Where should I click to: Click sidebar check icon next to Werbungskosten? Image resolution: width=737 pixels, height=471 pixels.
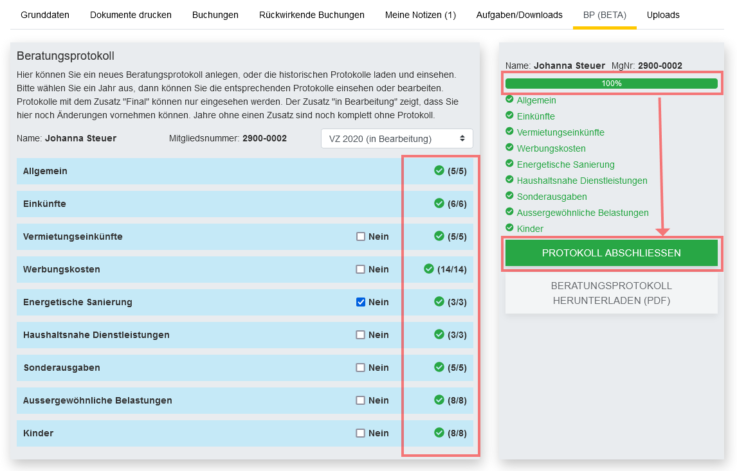[x=510, y=147]
